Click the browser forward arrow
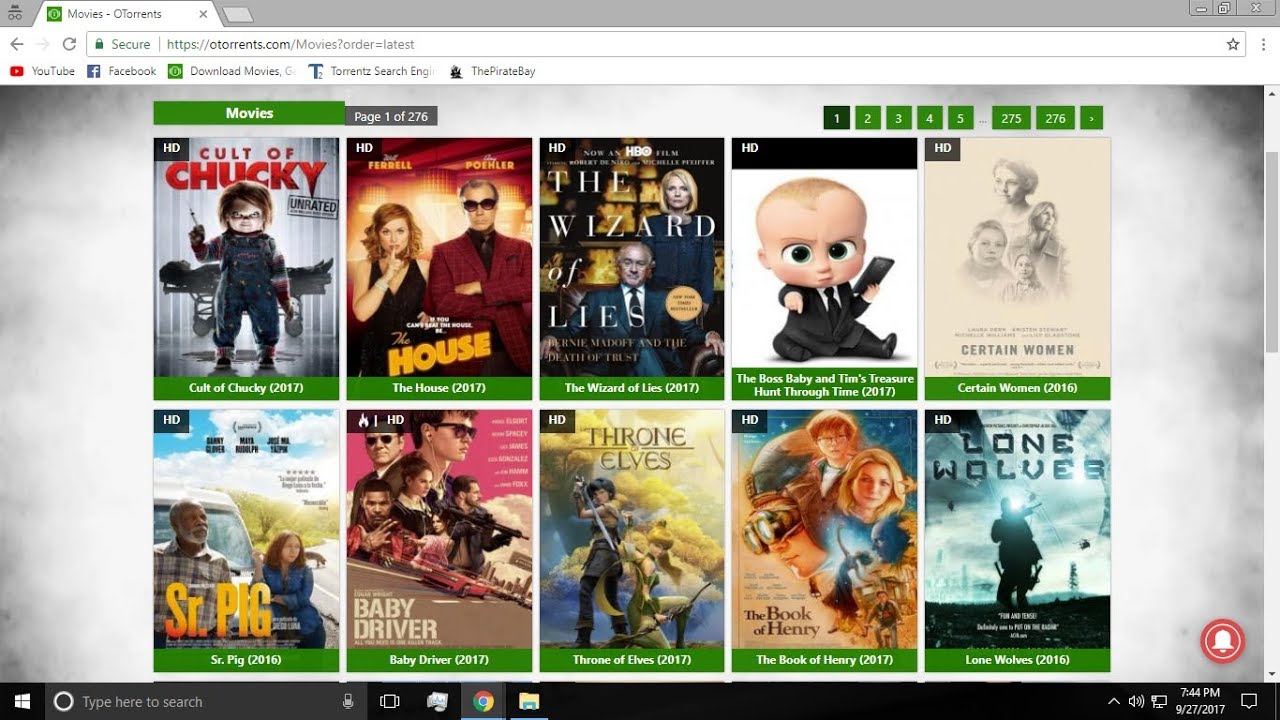Viewport: 1280px width, 720px height. pos(43,44)
